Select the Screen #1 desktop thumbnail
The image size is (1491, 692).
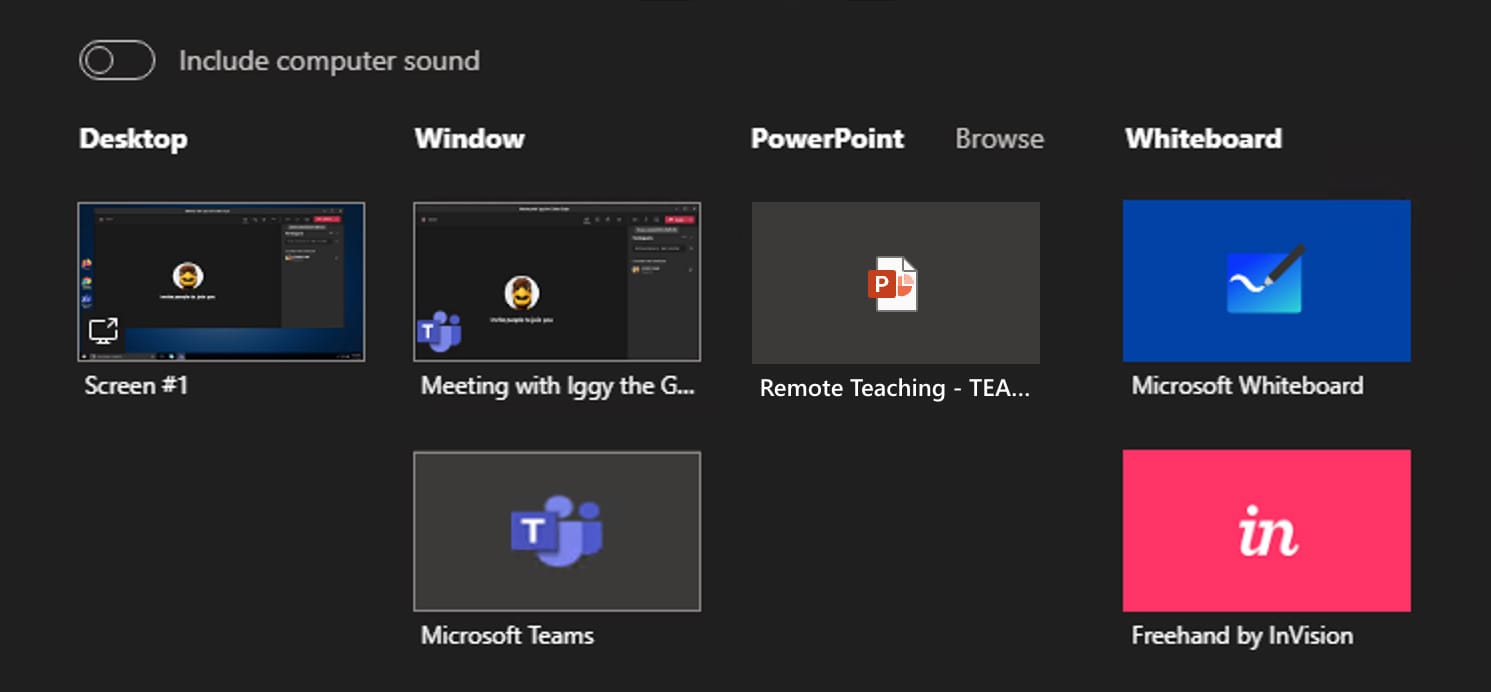(x=221, y=282)
